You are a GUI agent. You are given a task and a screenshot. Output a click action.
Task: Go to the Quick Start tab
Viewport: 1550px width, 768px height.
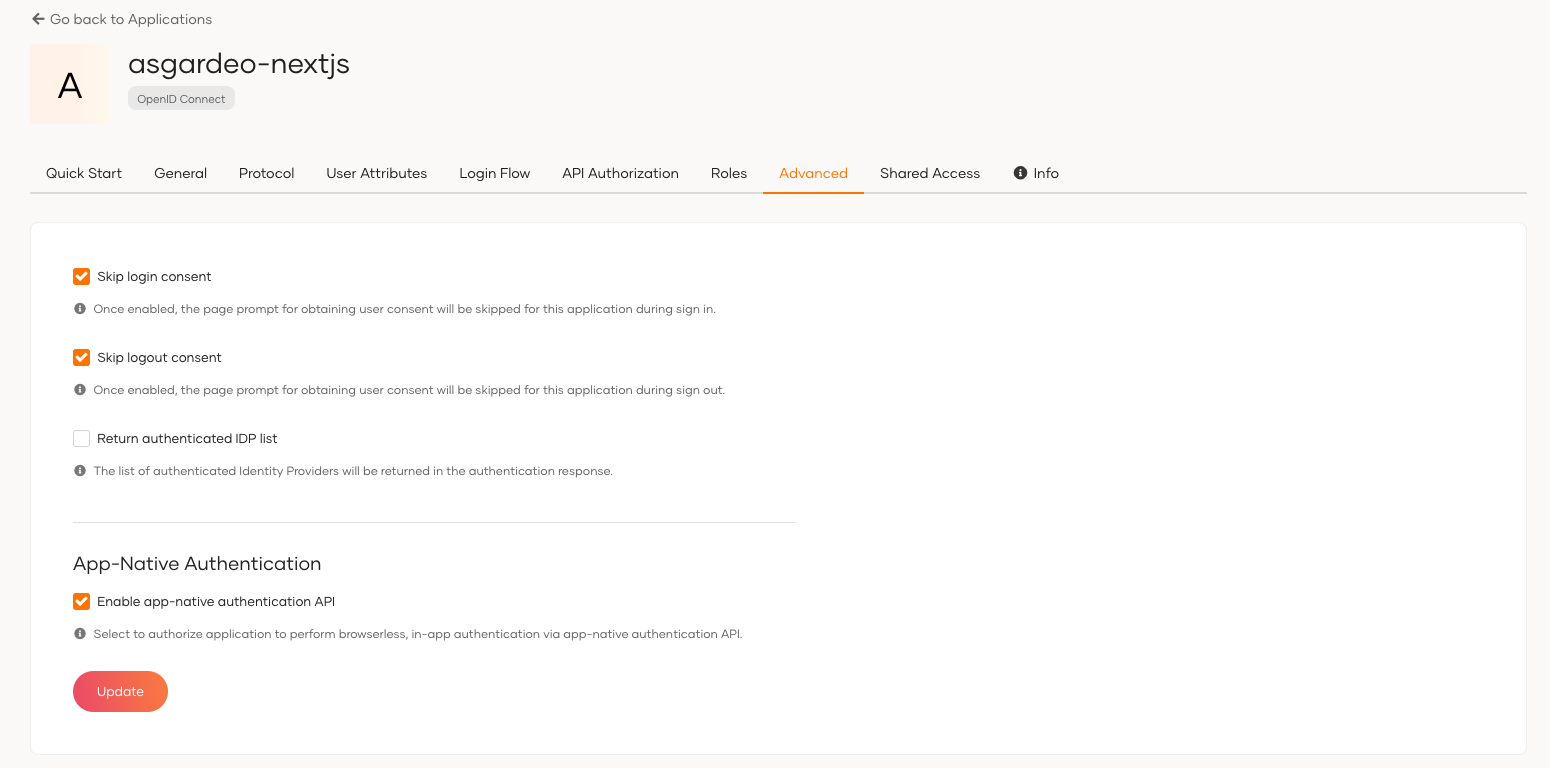tap(83, 173)
